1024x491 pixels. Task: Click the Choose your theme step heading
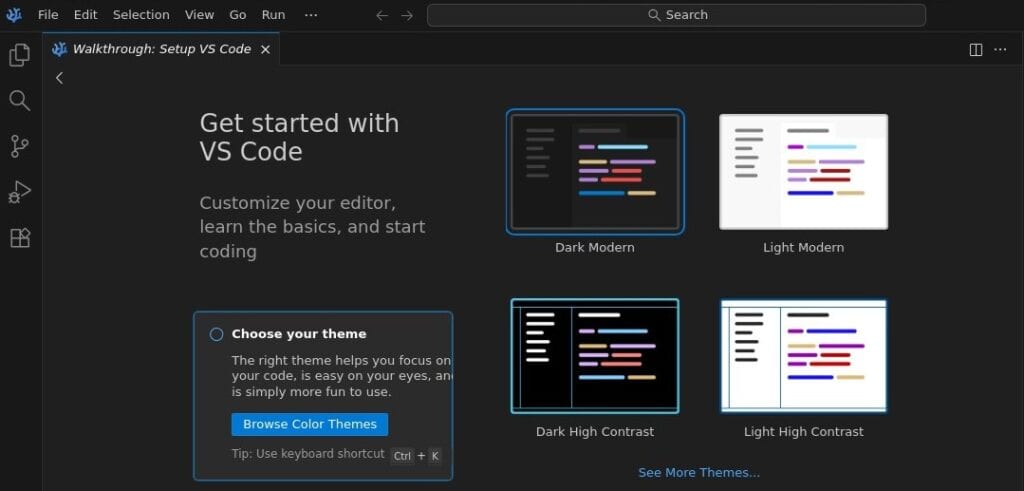coord(299,334)
